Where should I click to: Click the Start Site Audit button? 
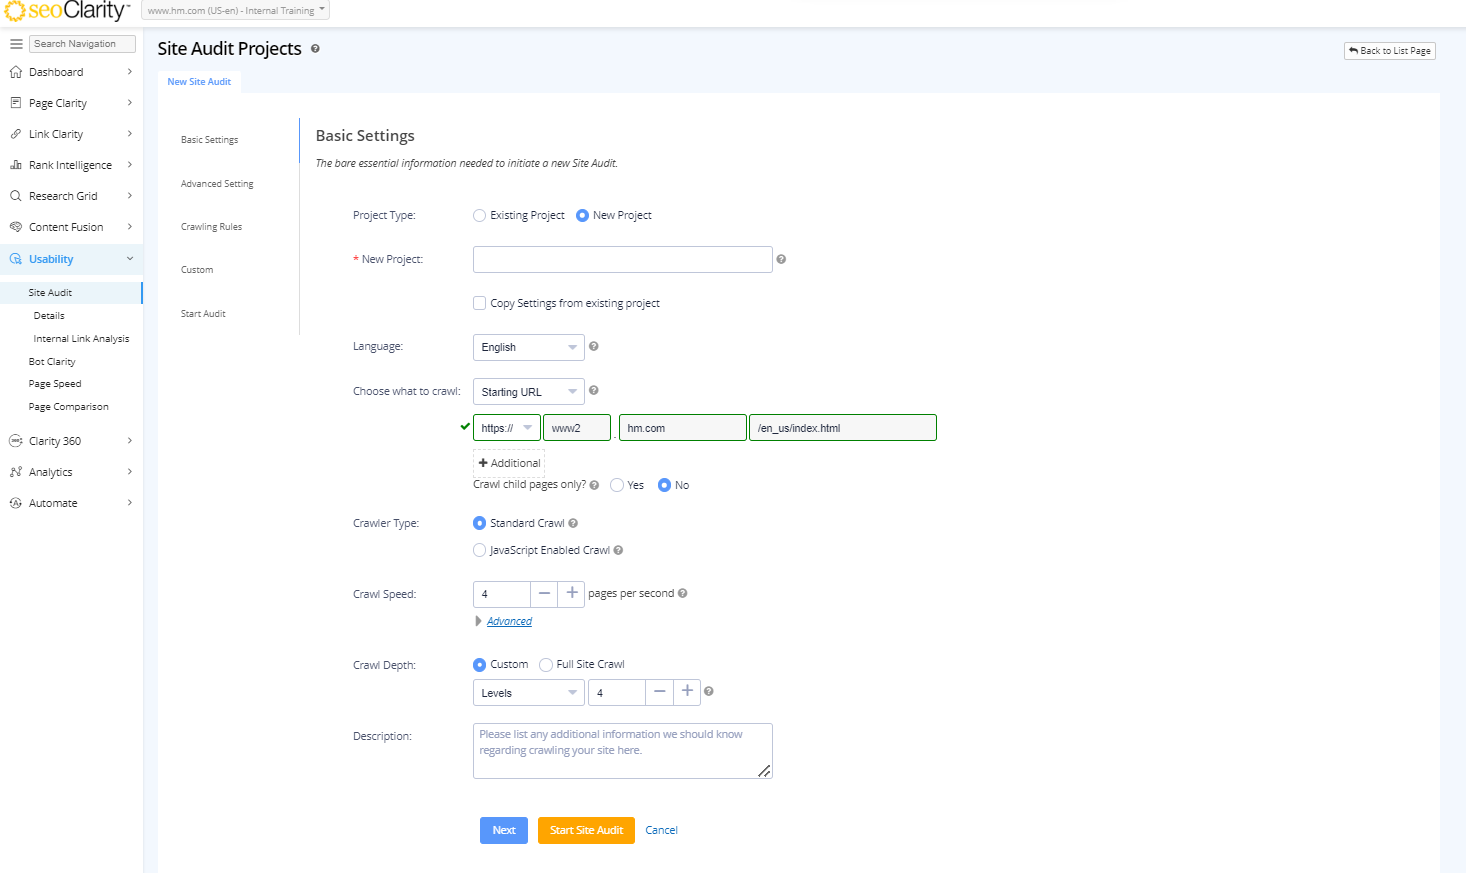586,830
